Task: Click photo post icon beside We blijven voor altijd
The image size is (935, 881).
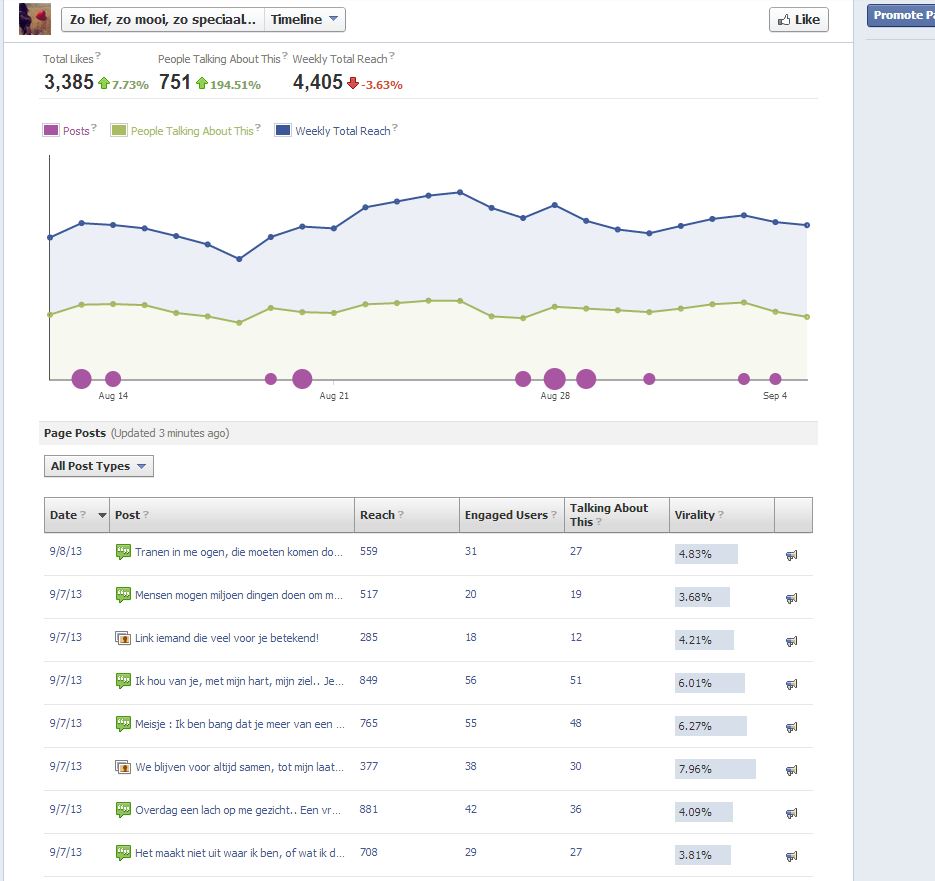Action: tap(123, 766)
